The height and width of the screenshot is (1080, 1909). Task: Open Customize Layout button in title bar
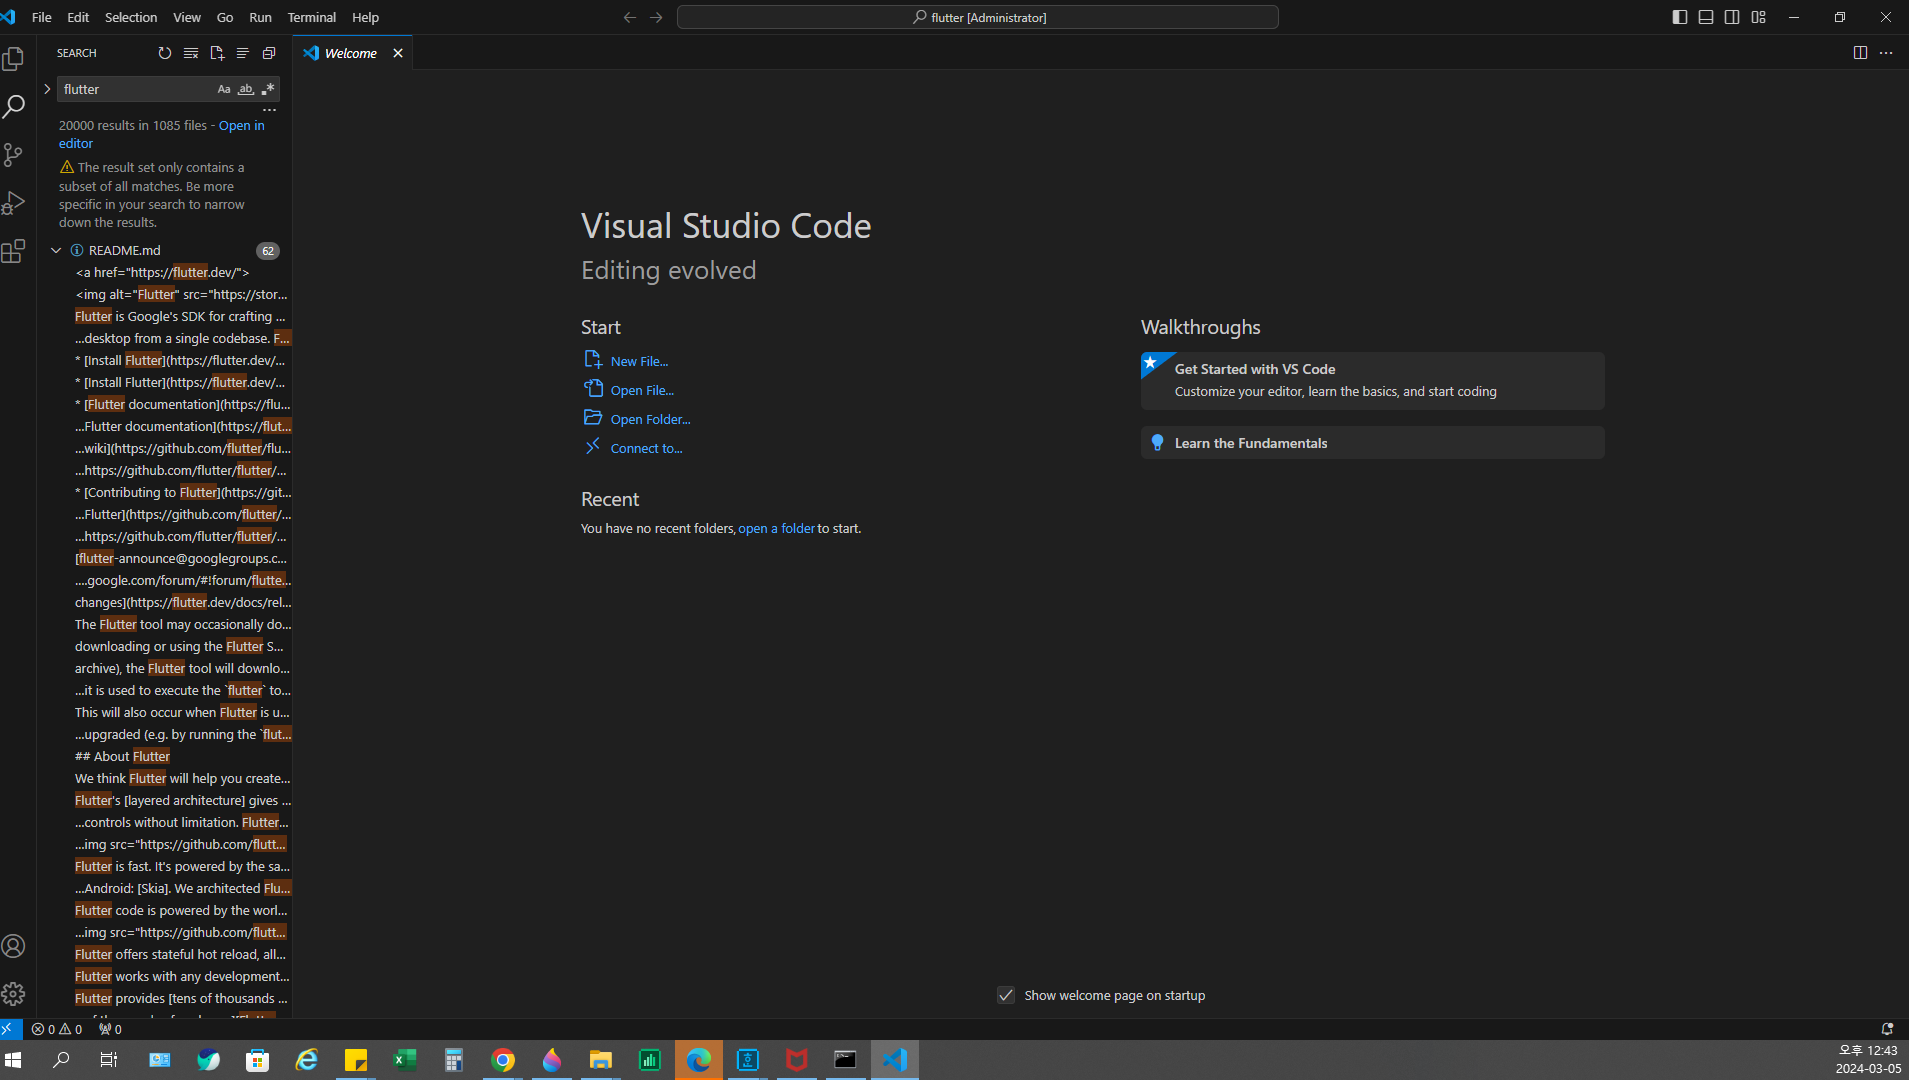click(x=1758, y=17)
